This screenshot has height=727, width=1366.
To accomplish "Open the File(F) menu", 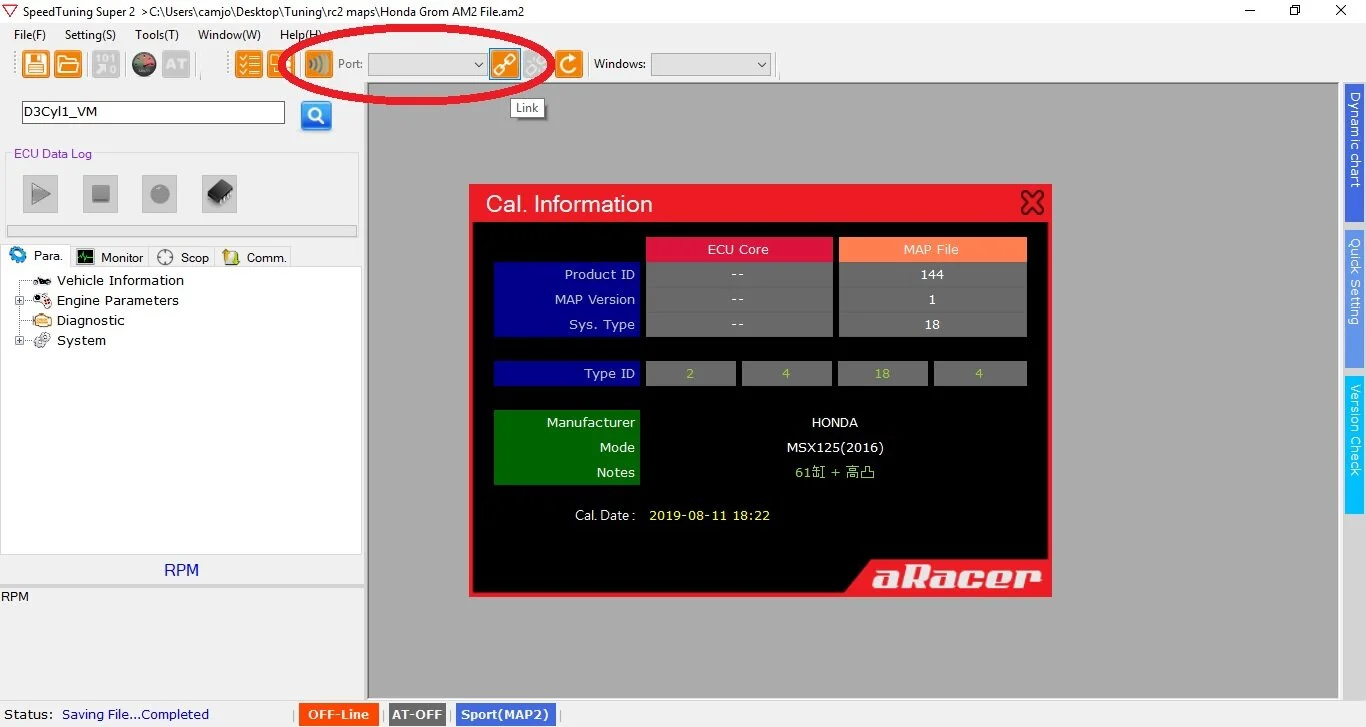I will [30, 35].
